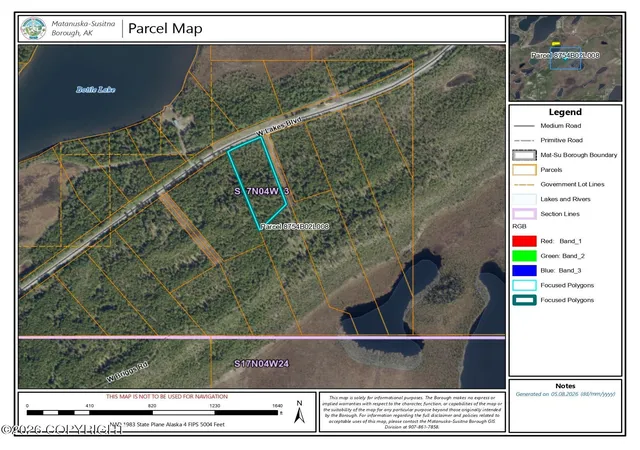
Task: Click the Legend heading
Action: pos(565,112)
